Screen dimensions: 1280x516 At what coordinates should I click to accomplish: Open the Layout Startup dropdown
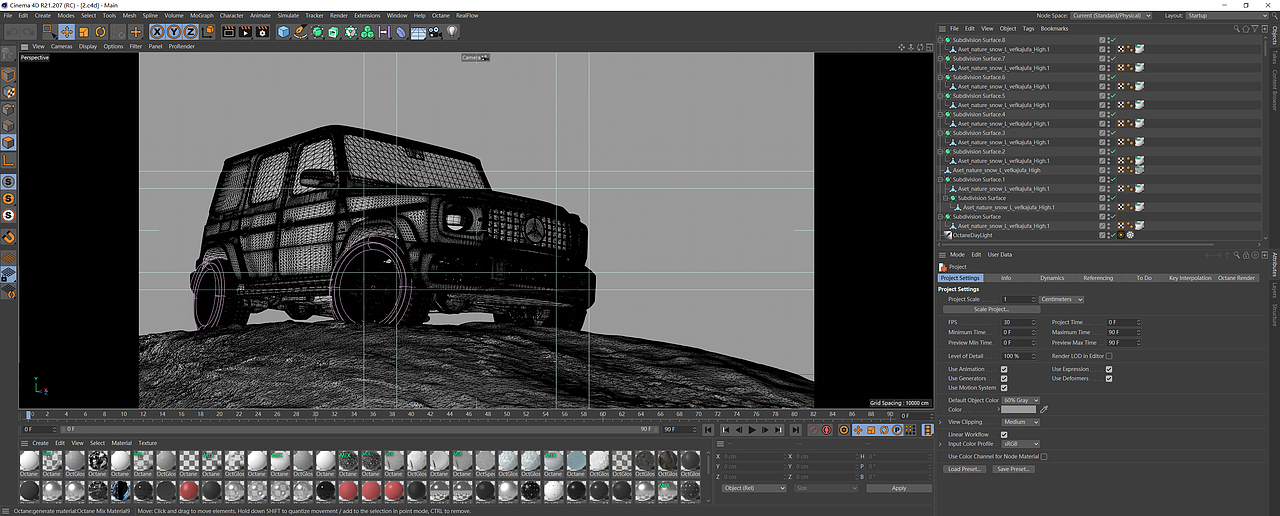(1228, 15)
